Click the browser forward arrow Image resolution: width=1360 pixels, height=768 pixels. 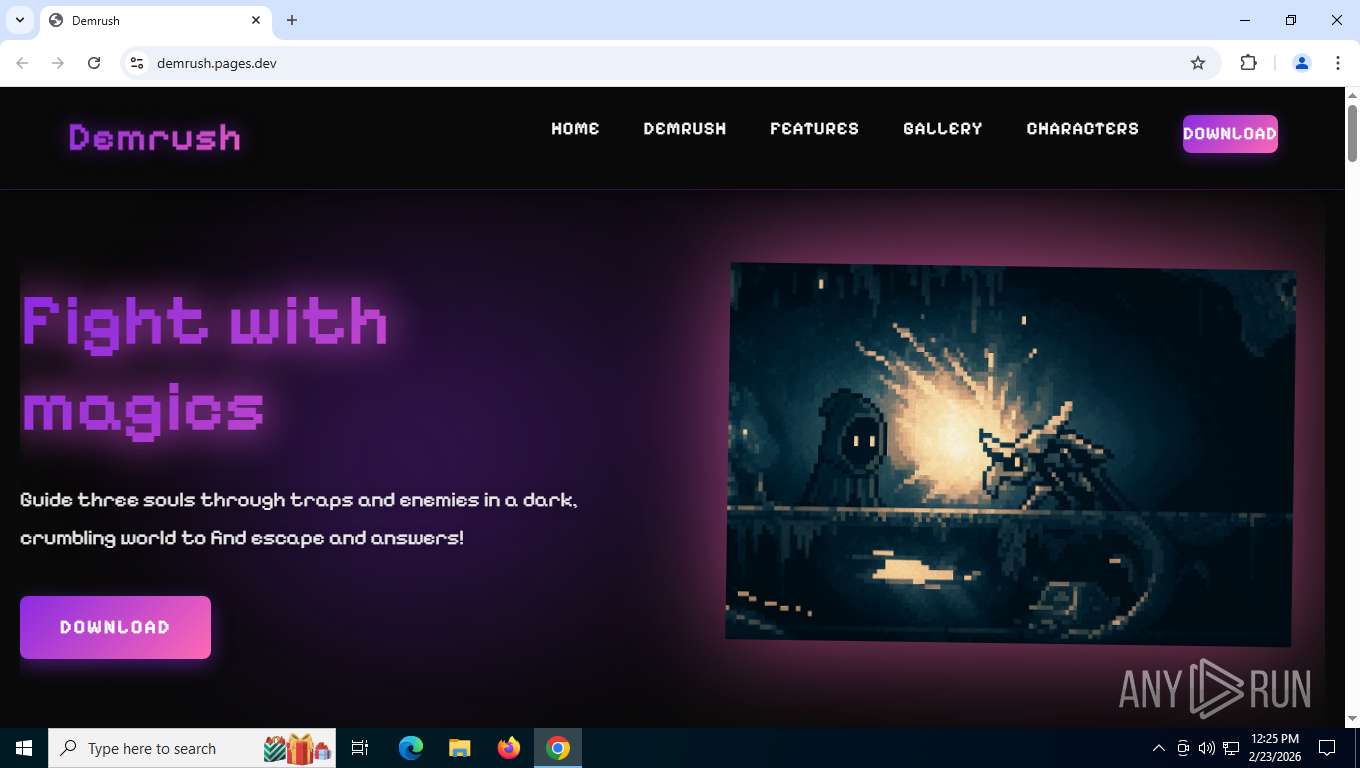point(58,63)
